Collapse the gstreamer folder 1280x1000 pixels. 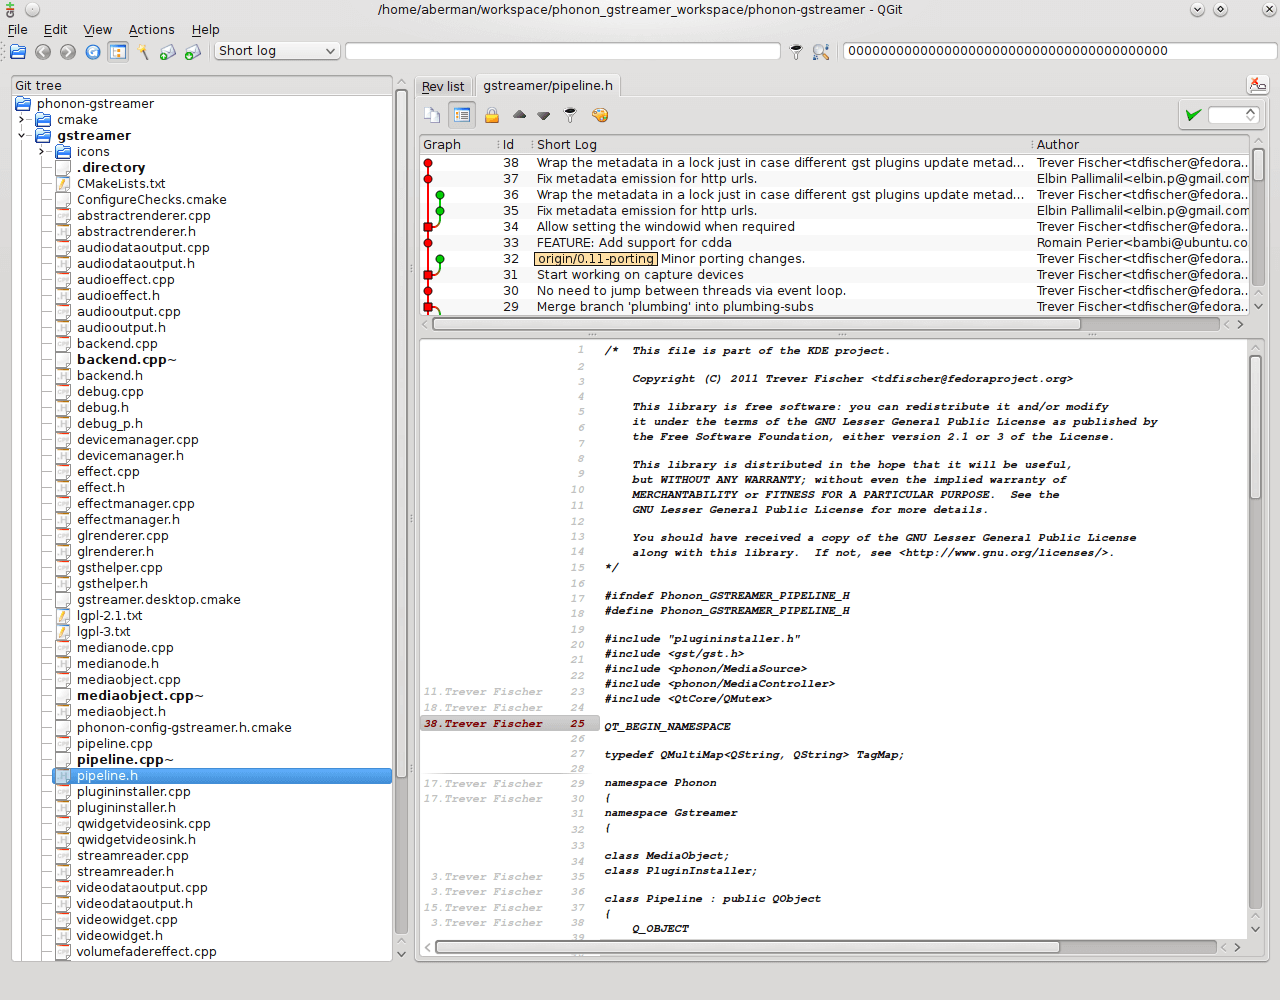coord(22,136)
